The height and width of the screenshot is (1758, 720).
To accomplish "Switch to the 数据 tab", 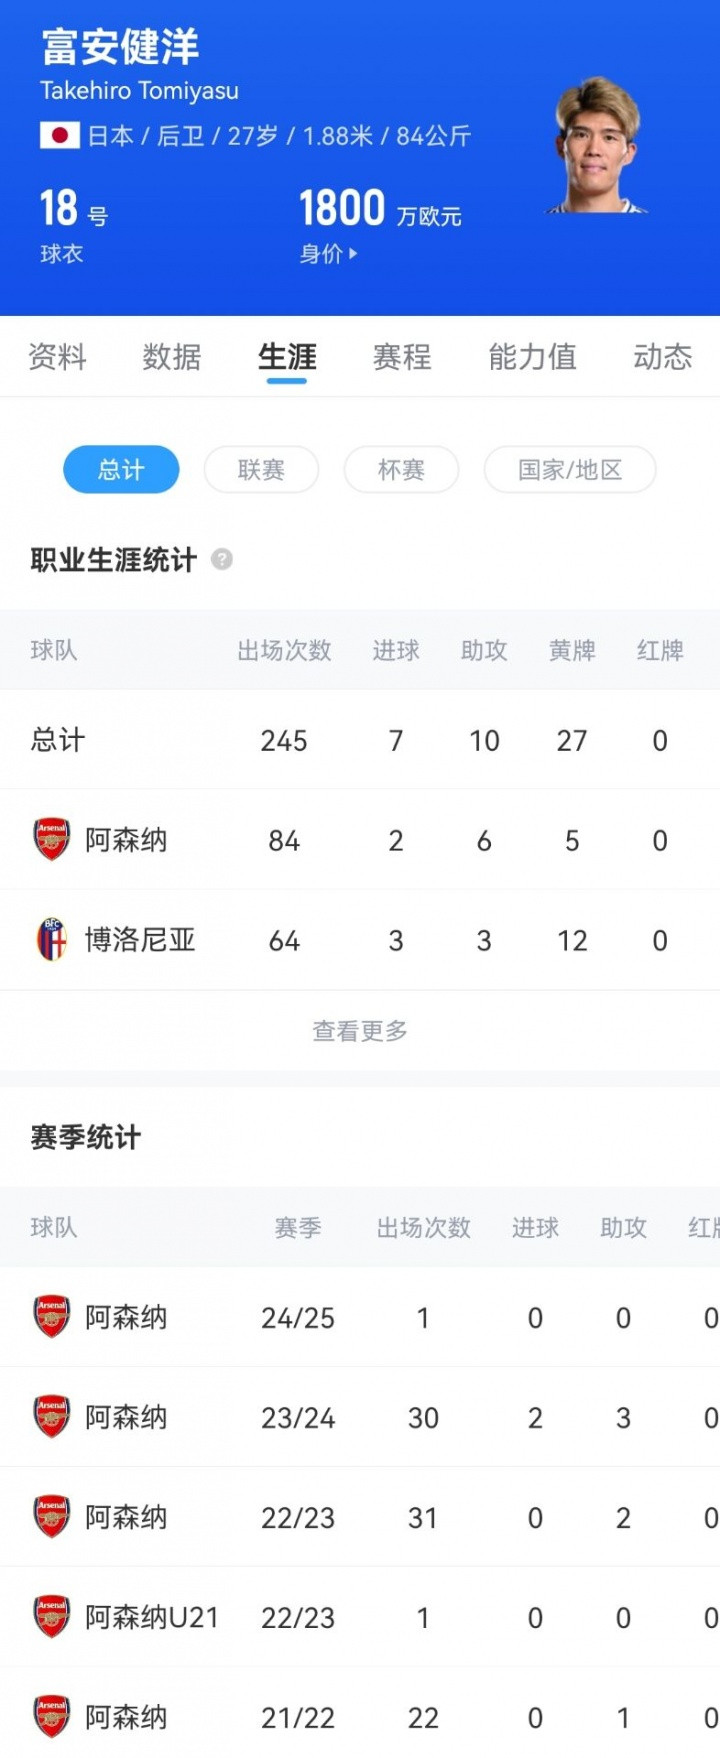I will (172, 357).
